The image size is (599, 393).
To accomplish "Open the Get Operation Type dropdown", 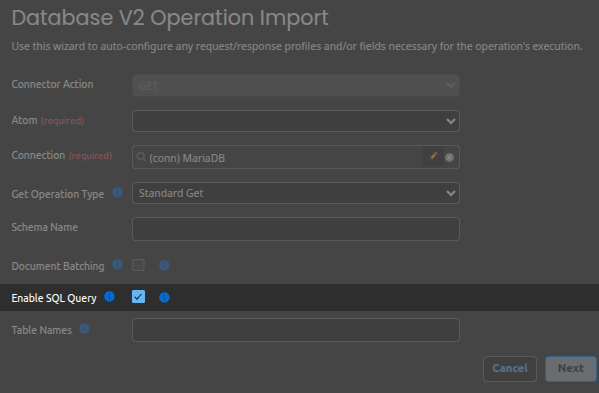I will 296,193.
